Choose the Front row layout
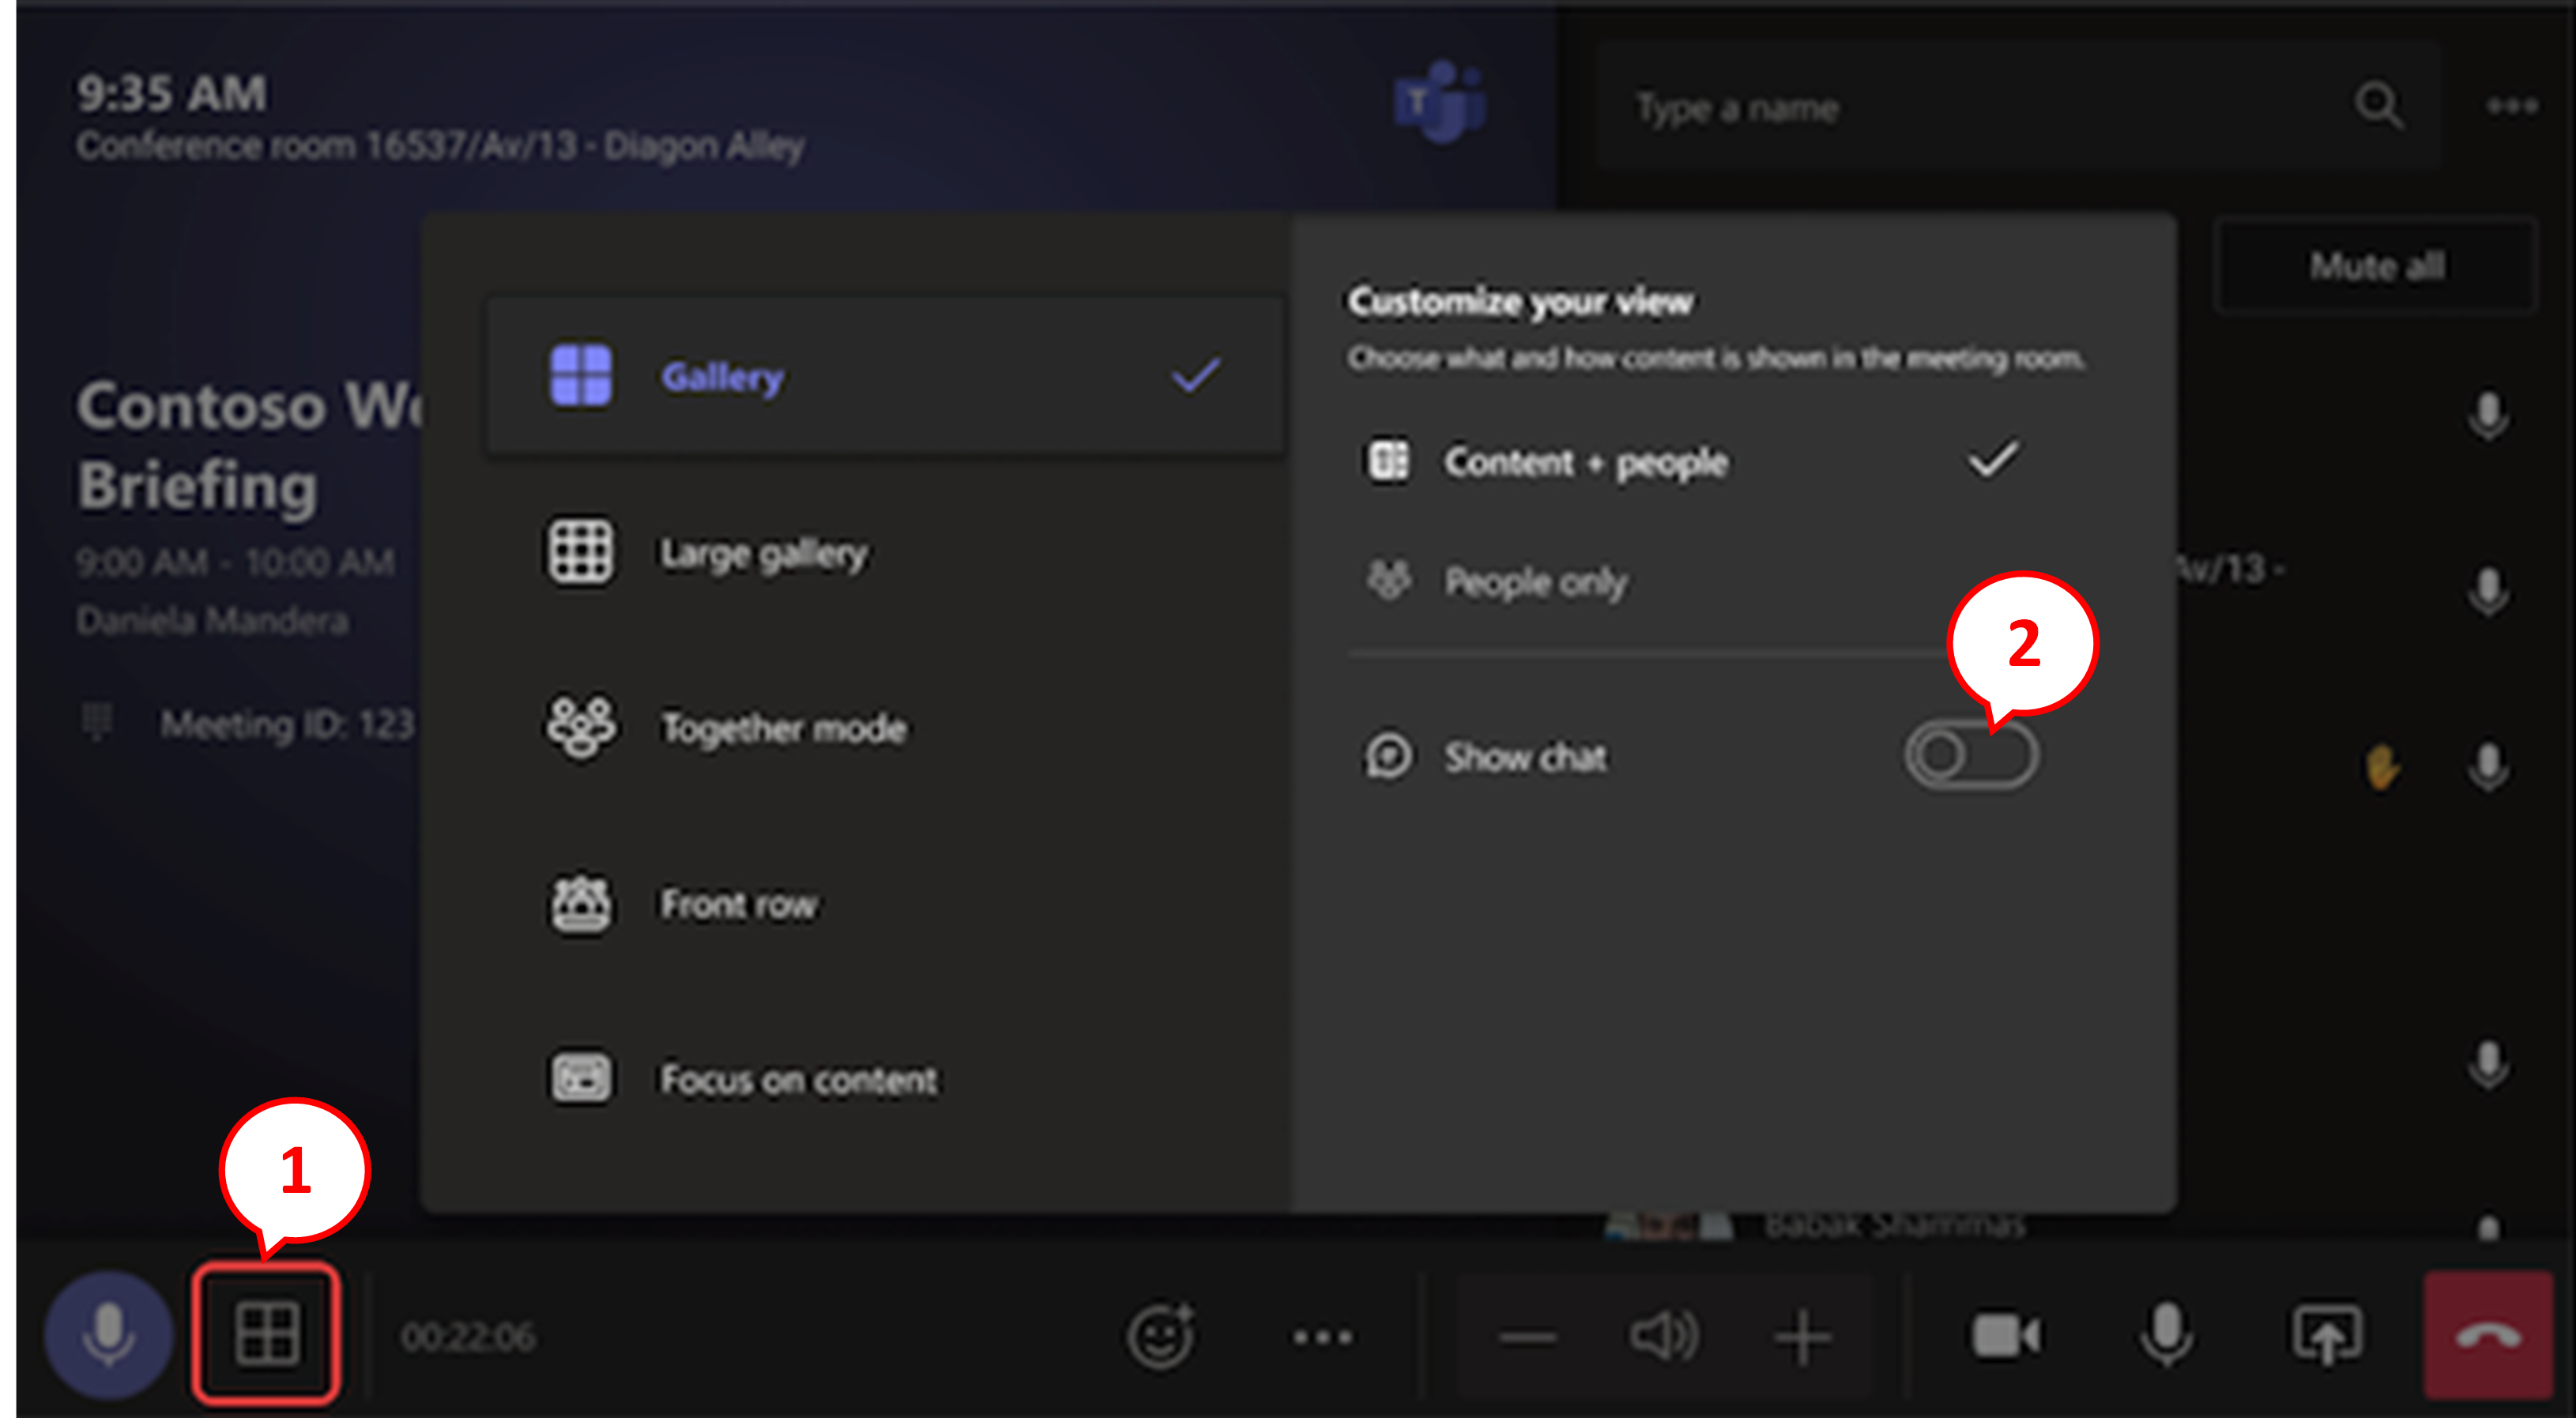The height and width of the screenshot is (1418, 2576). pyautogui.click(x=738, y=904)
